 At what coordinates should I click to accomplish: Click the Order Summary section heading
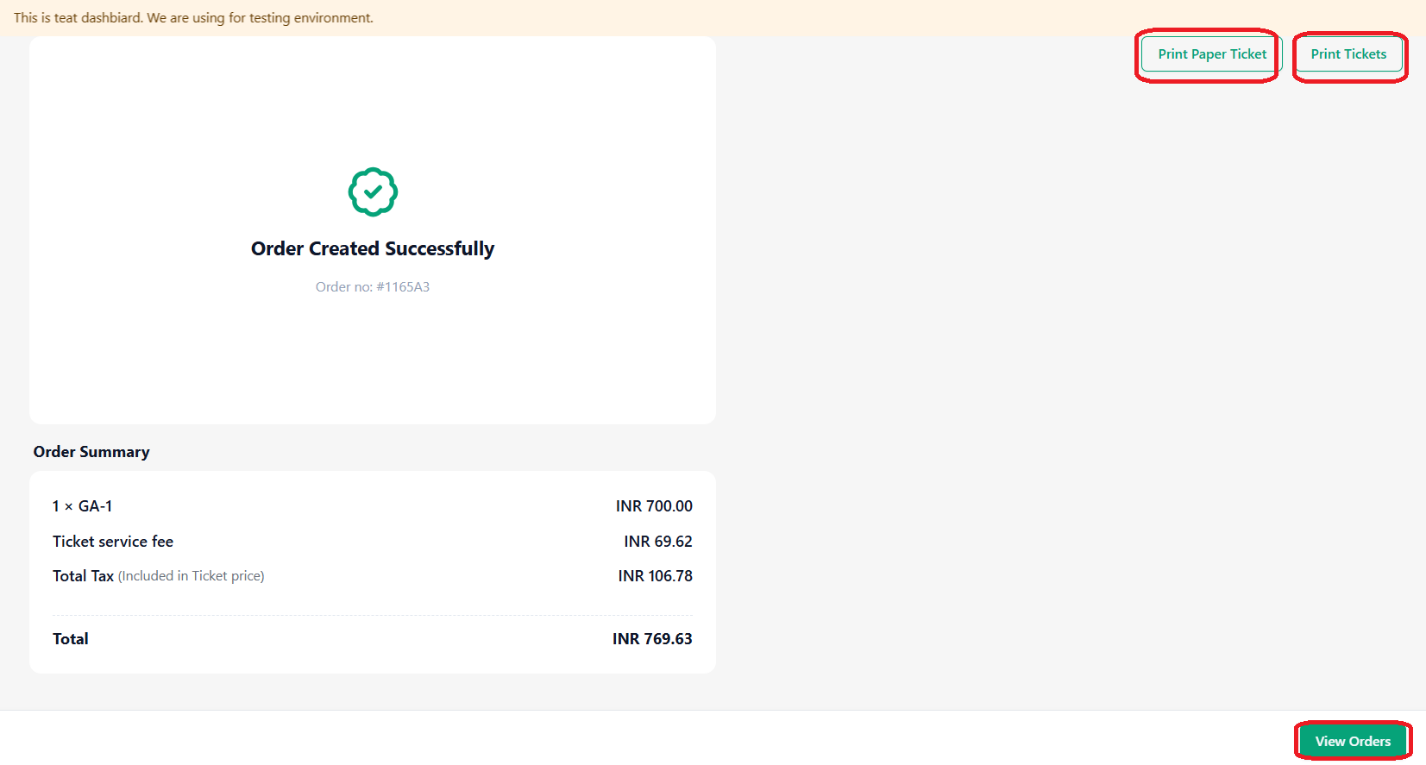(91, 452)
